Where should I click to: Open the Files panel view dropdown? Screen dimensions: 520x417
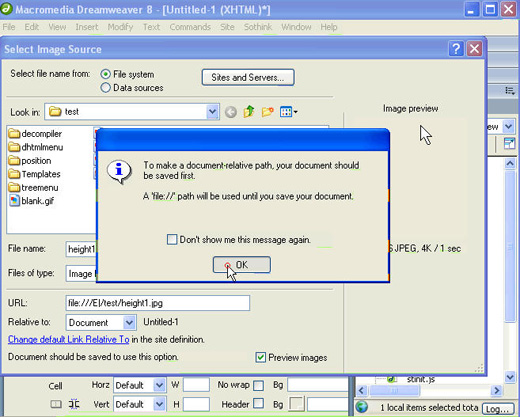coord(508,126)
